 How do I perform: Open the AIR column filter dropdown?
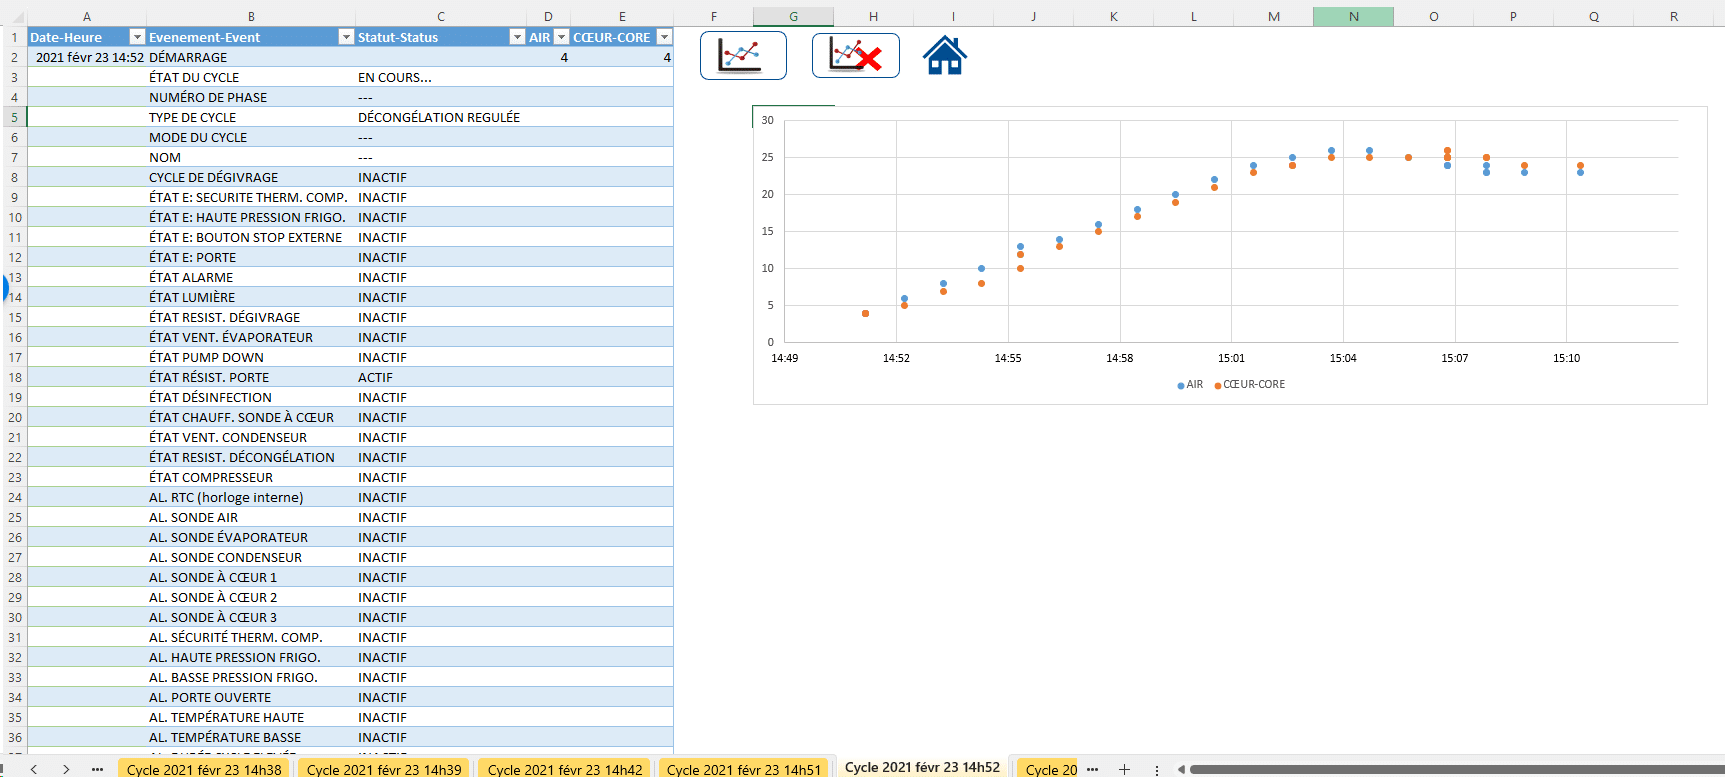click(561, 37)
